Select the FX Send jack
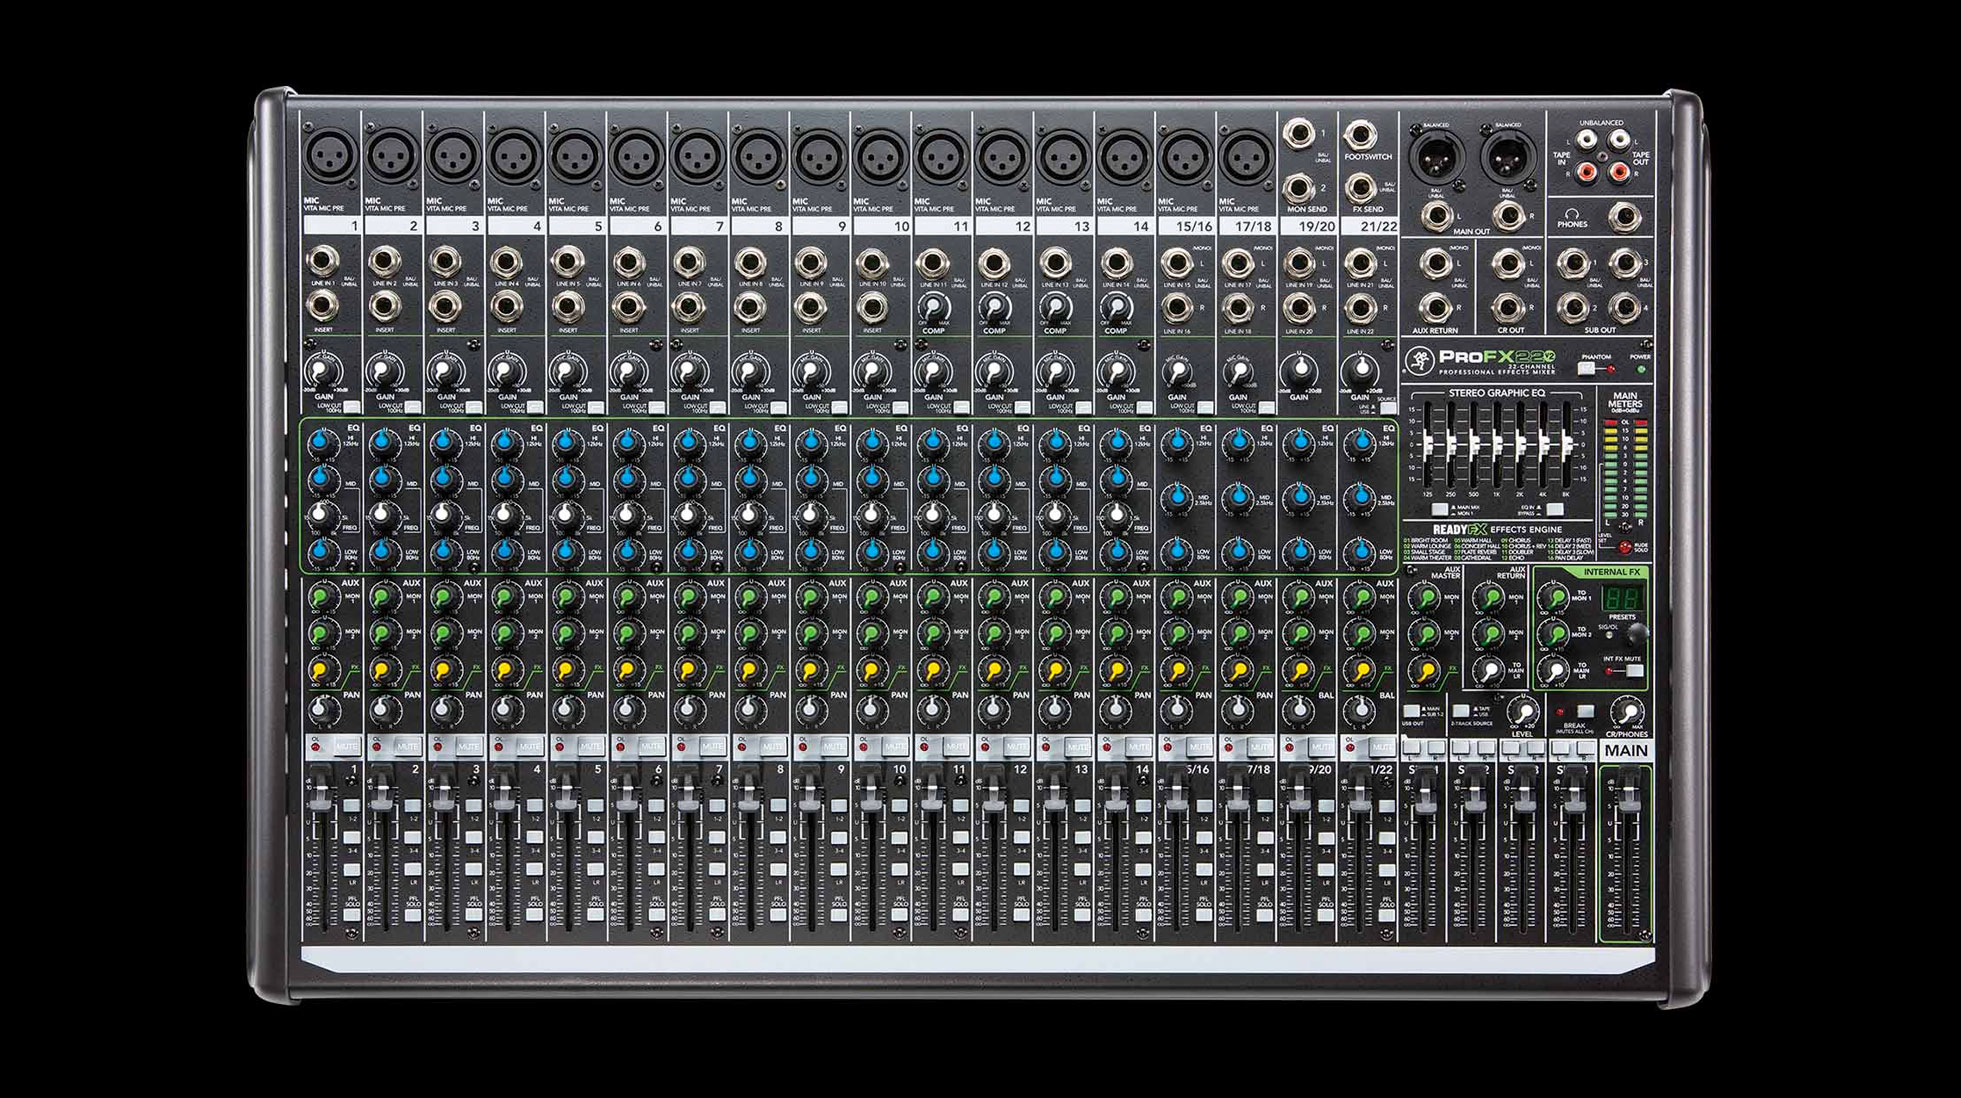1961x1098 pixels. pyautogui.click(x=1359, y=188)
